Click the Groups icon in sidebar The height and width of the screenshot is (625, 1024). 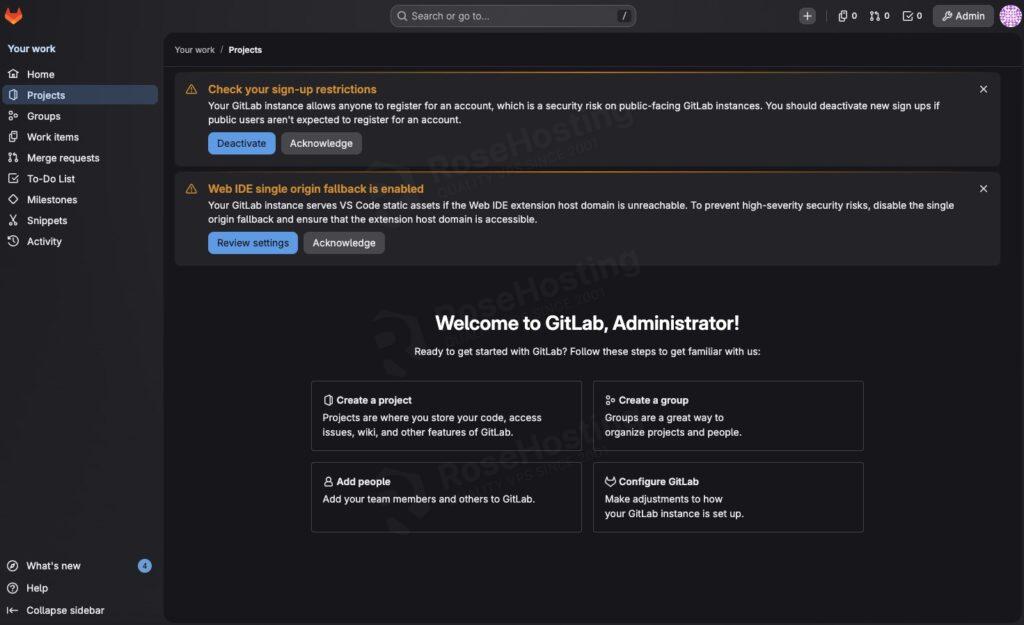[13, 116]
